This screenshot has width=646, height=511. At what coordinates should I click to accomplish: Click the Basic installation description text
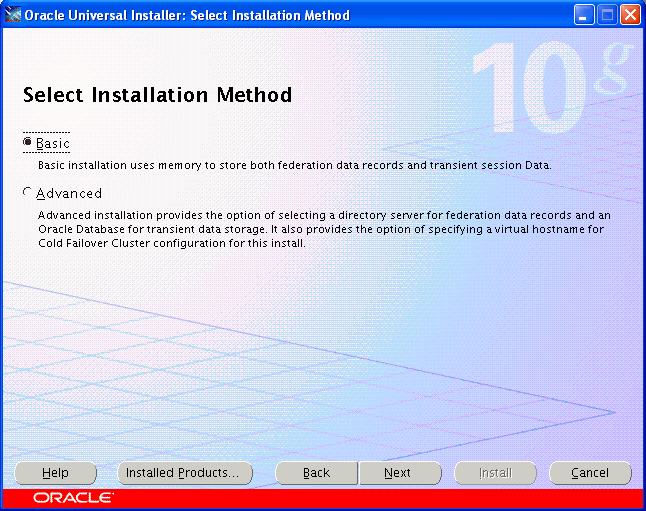pyautogui.click(x=295, y=165)
